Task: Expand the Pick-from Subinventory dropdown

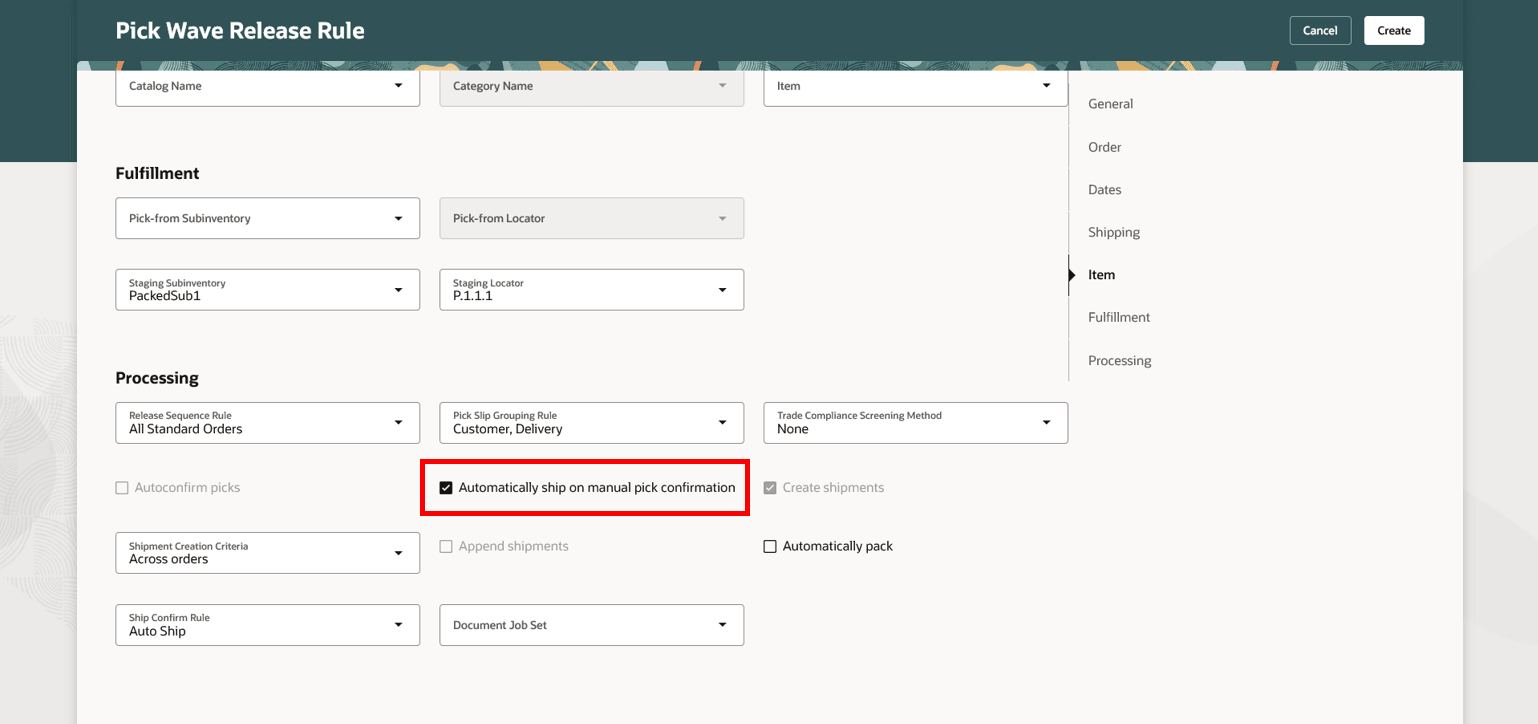Action: click(x=267, y=218)
